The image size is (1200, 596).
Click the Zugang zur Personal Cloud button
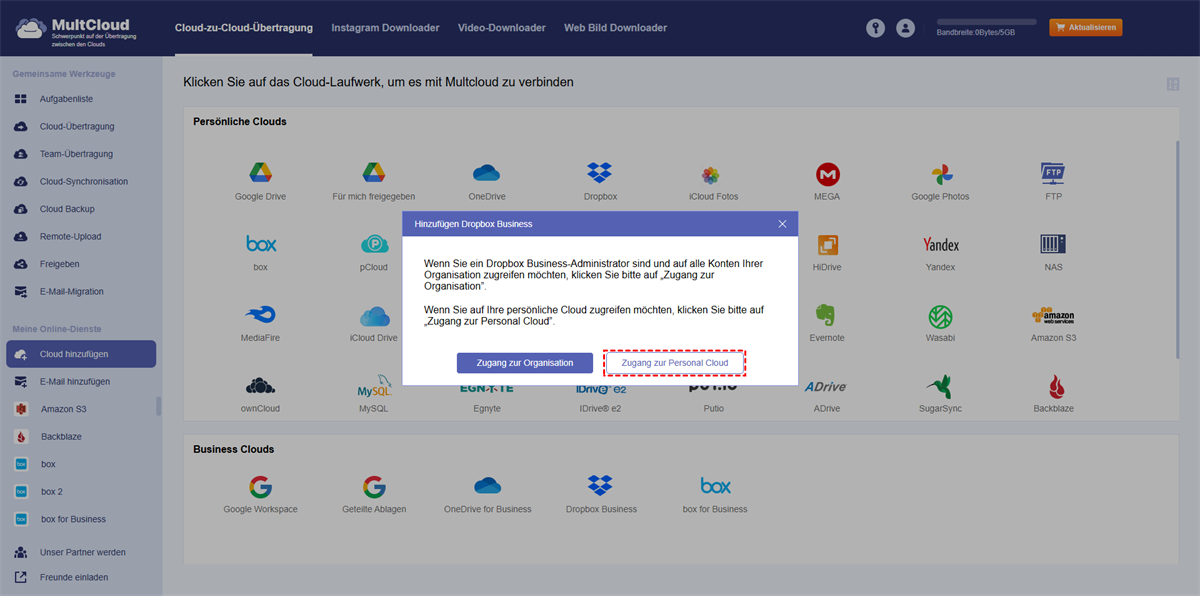pyautogui.click(x=675, y=363)
